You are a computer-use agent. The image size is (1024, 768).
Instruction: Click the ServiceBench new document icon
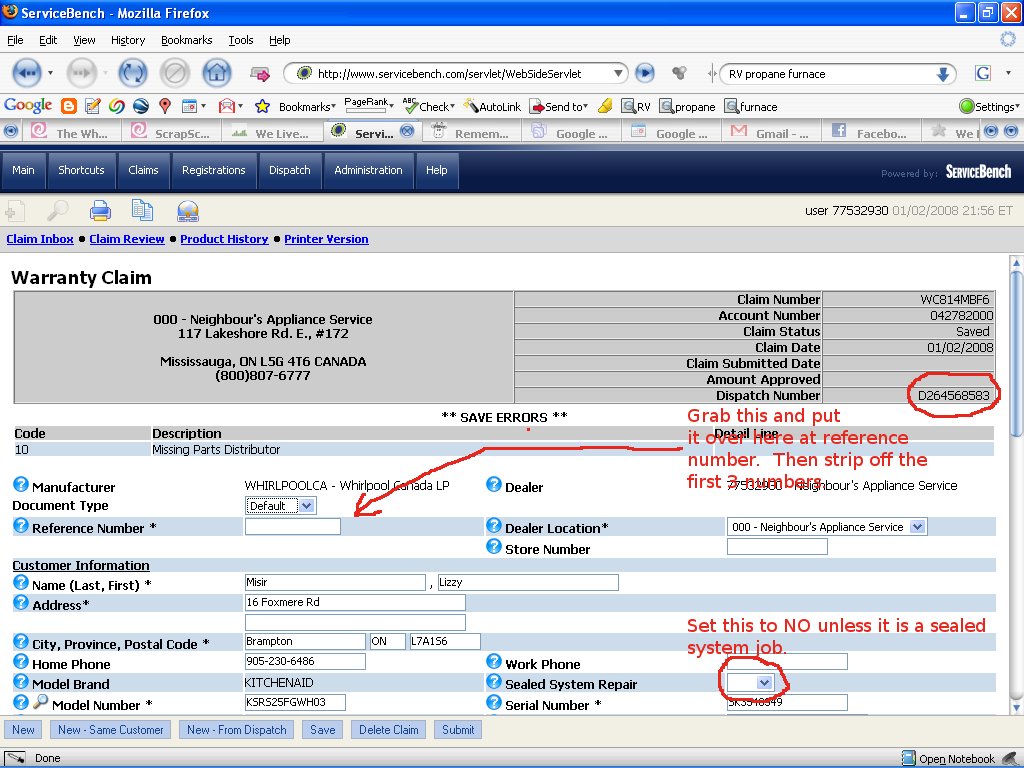(x=15, y=210)
